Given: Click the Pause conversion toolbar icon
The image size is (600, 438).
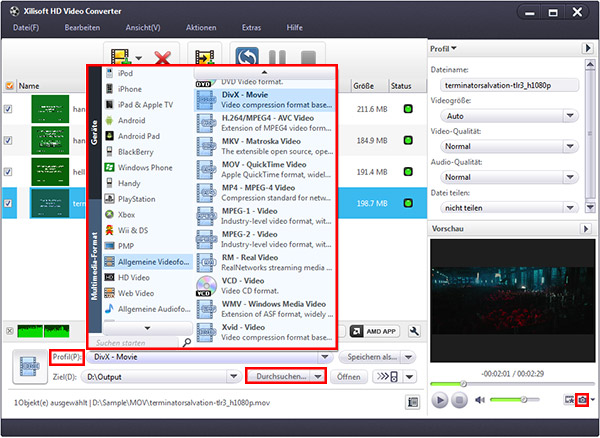Looking at the screenshot, I should pyautogui.click(x=277, y=57).
